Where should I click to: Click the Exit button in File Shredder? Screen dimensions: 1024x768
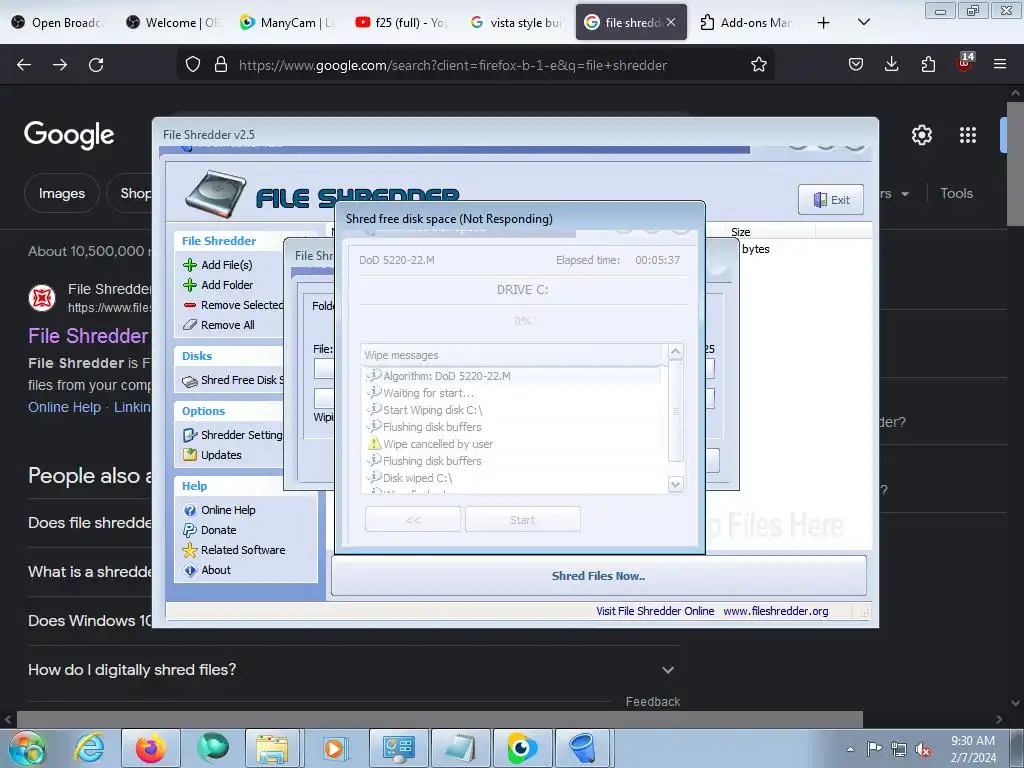point(831,200)
